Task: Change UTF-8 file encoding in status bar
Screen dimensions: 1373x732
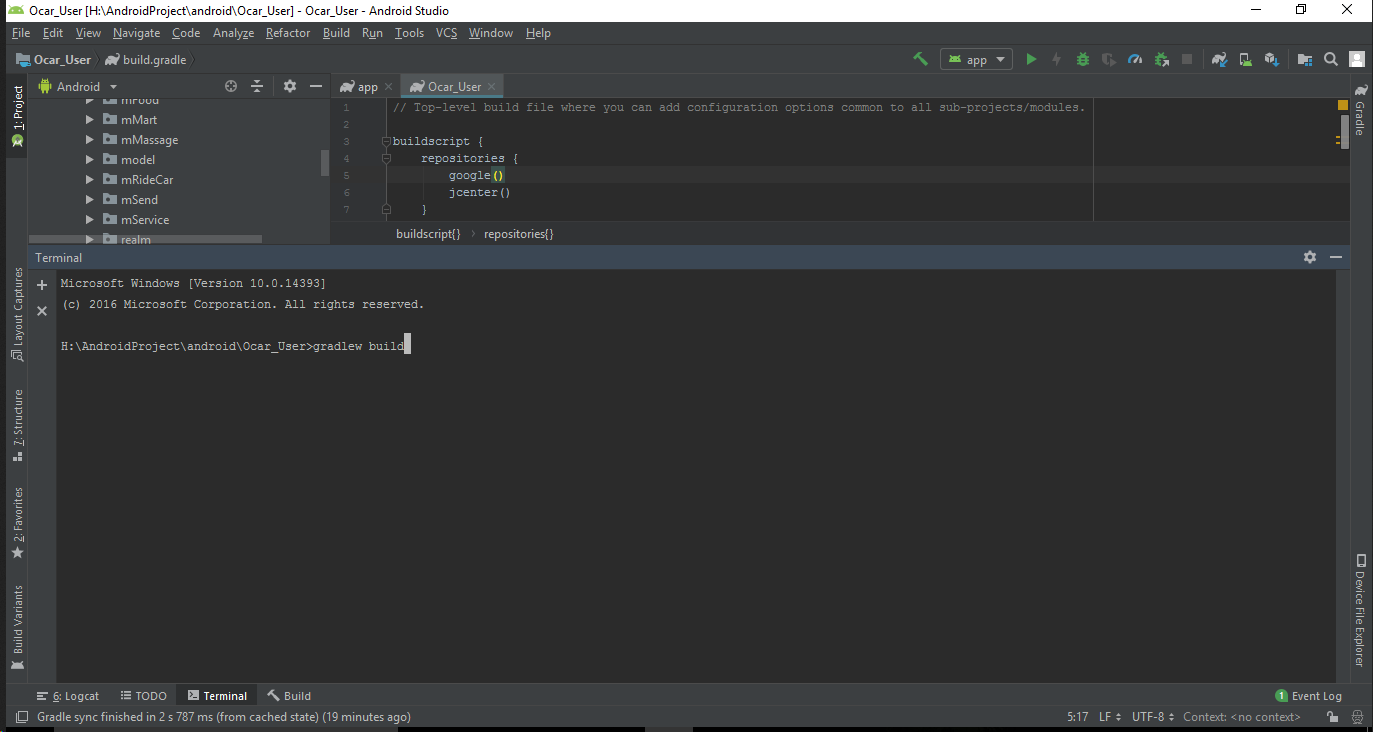Action: (1153, 716)
